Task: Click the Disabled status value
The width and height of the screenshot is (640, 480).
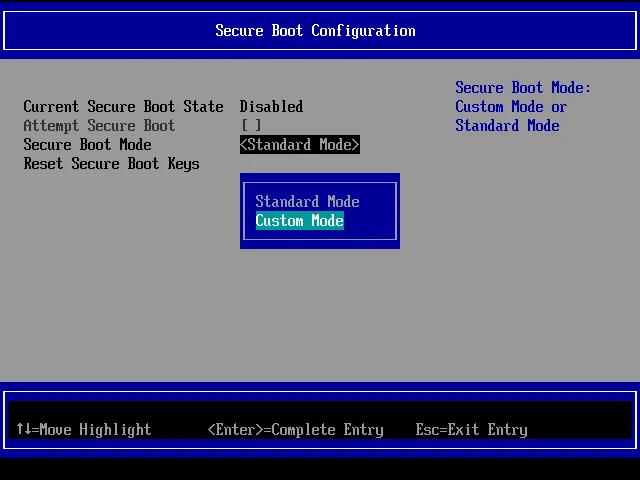Action: pyautogui.click(x=271, y=107)
